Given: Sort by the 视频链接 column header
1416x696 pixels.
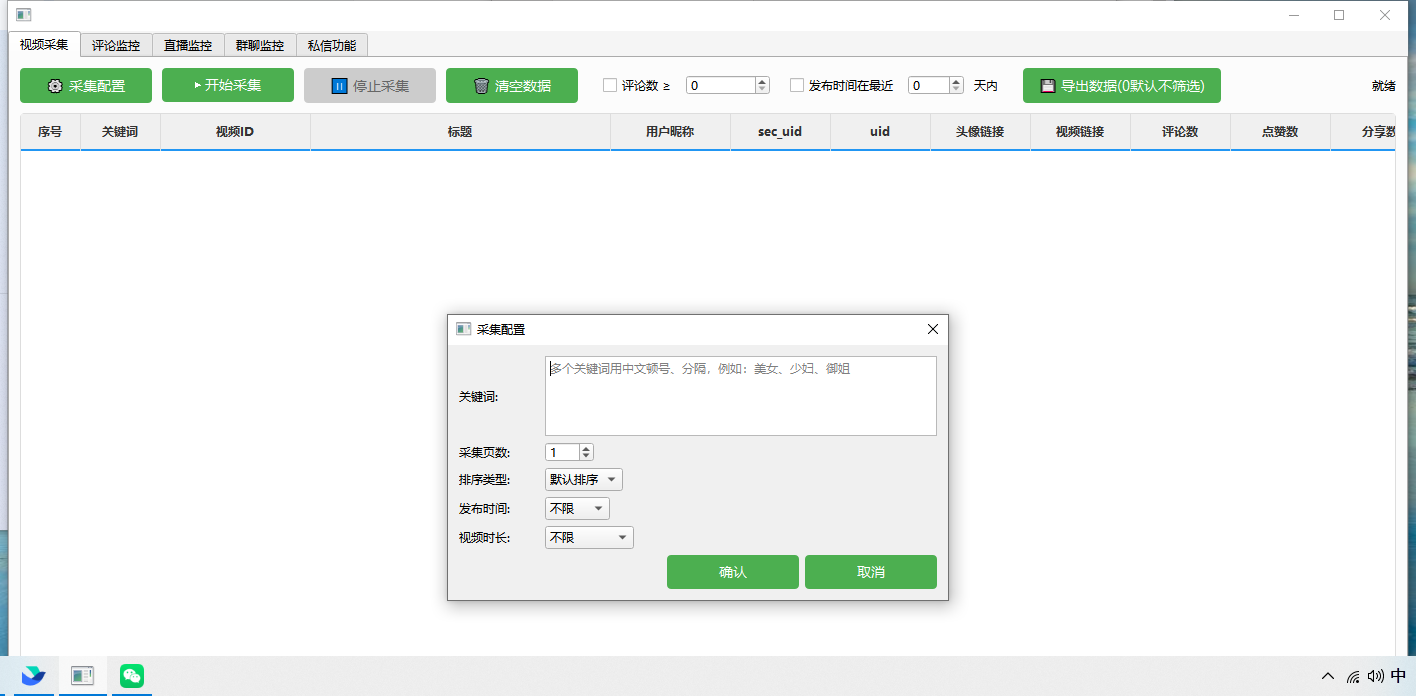Looking at the screenshot, I should coord(1080,132).
